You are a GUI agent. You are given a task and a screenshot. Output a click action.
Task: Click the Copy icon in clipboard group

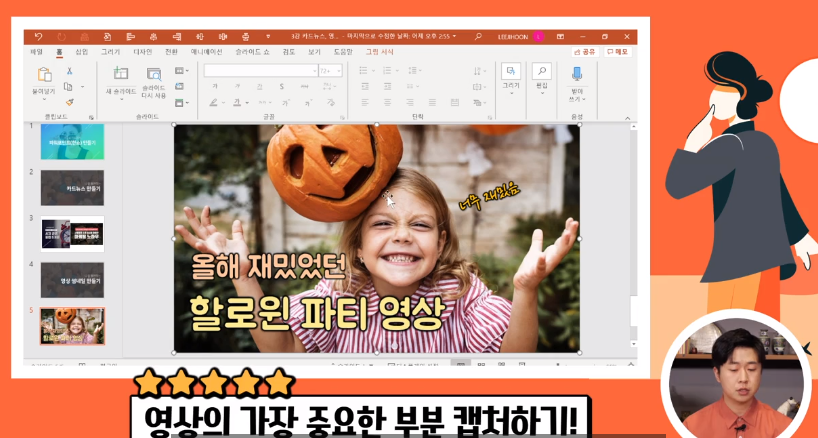[68, 87]
